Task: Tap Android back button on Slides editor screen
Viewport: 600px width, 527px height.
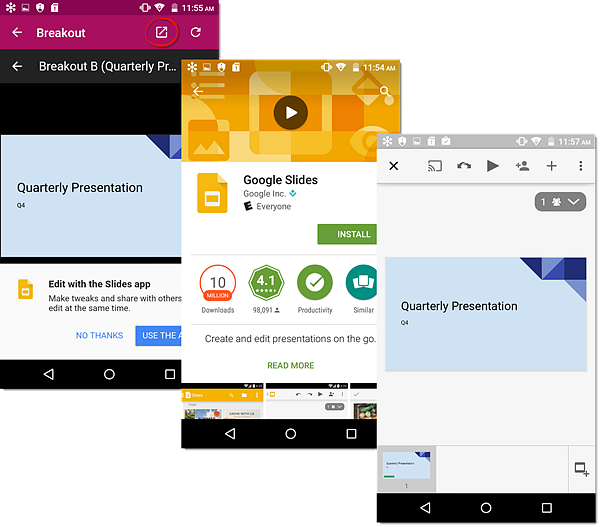Action: [425, 508]
